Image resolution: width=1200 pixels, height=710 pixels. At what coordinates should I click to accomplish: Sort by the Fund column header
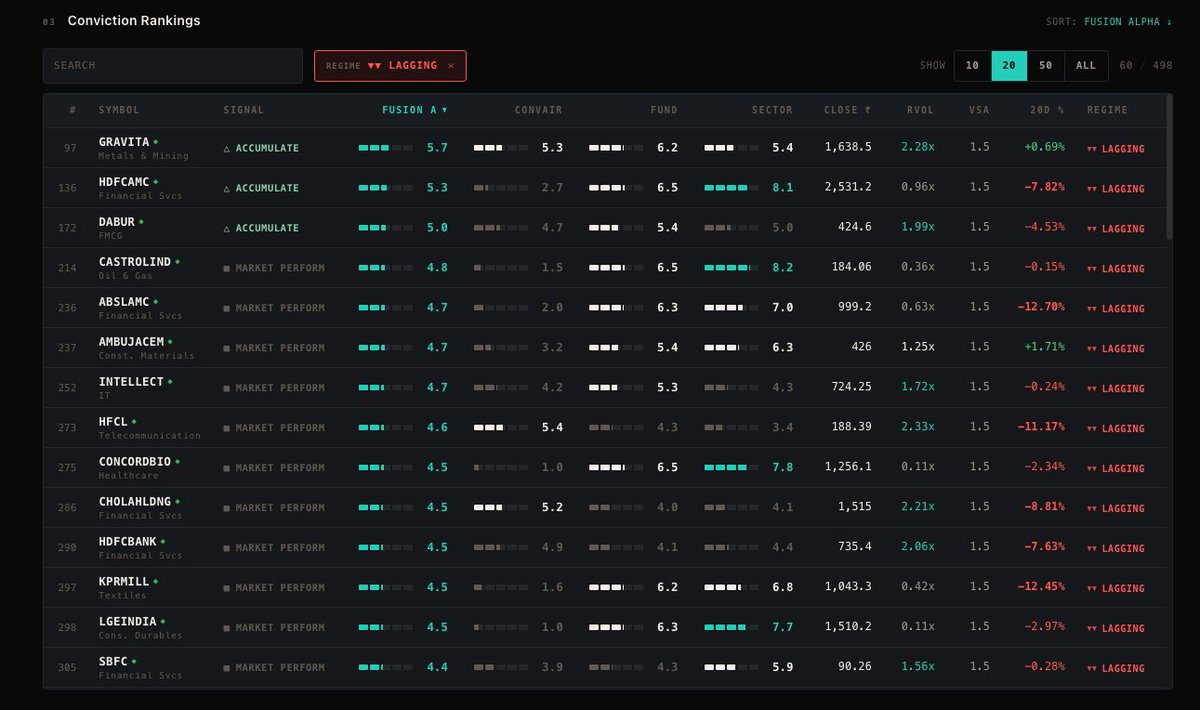(663, 110)
